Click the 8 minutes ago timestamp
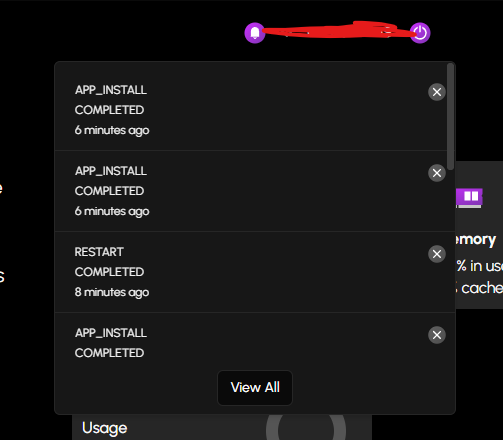This screenshot has height=440, width=503. pos(112,292)
